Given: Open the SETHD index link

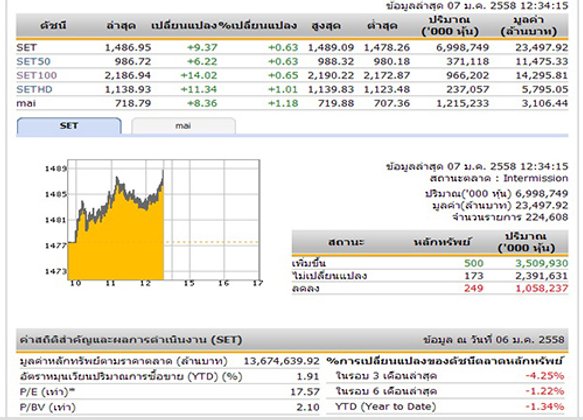Looking at the screenshot, I should pyautogui.click(x=34, y=90).
